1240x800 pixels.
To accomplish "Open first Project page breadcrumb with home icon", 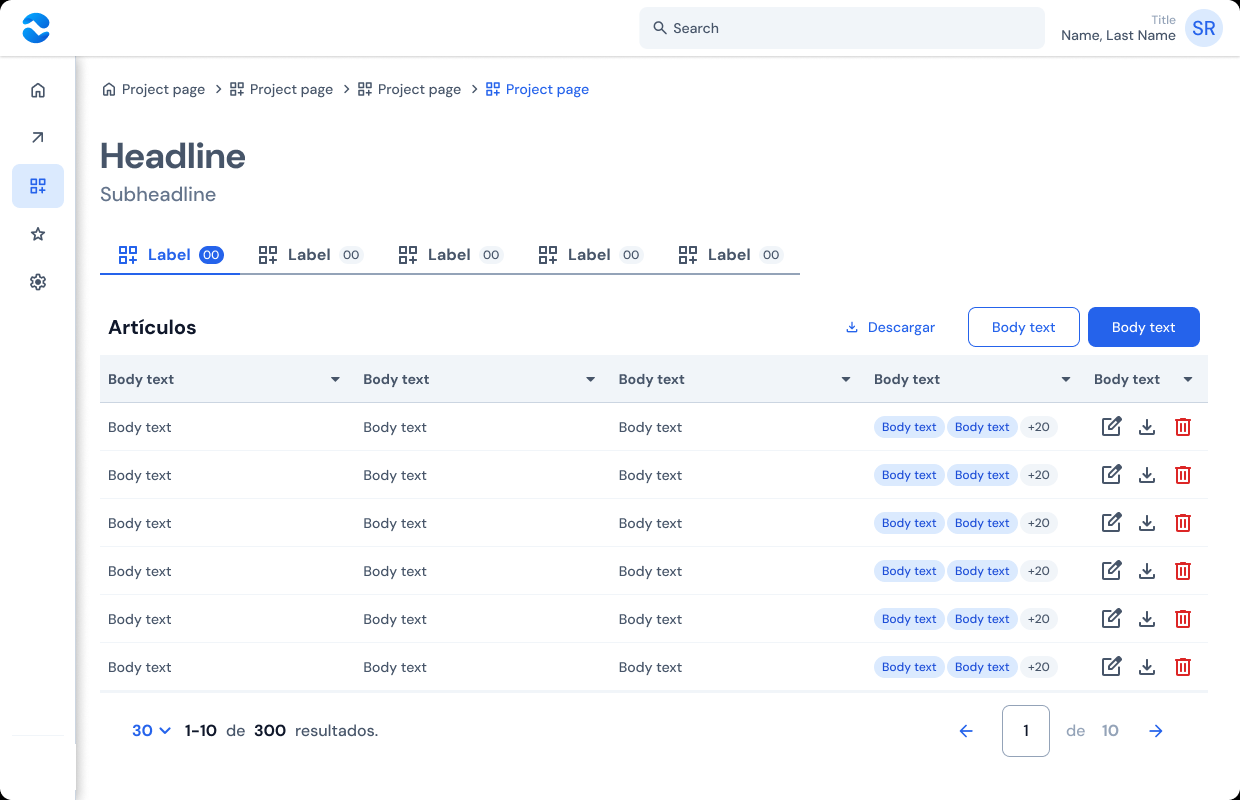I will (153, 89).
